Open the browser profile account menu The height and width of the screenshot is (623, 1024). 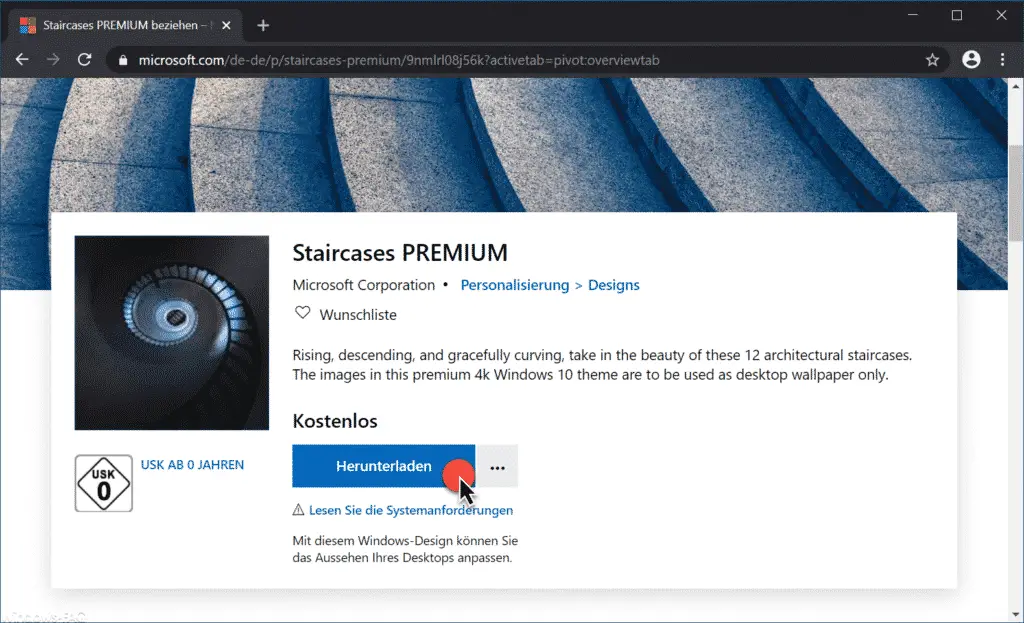tap(971, 60)
